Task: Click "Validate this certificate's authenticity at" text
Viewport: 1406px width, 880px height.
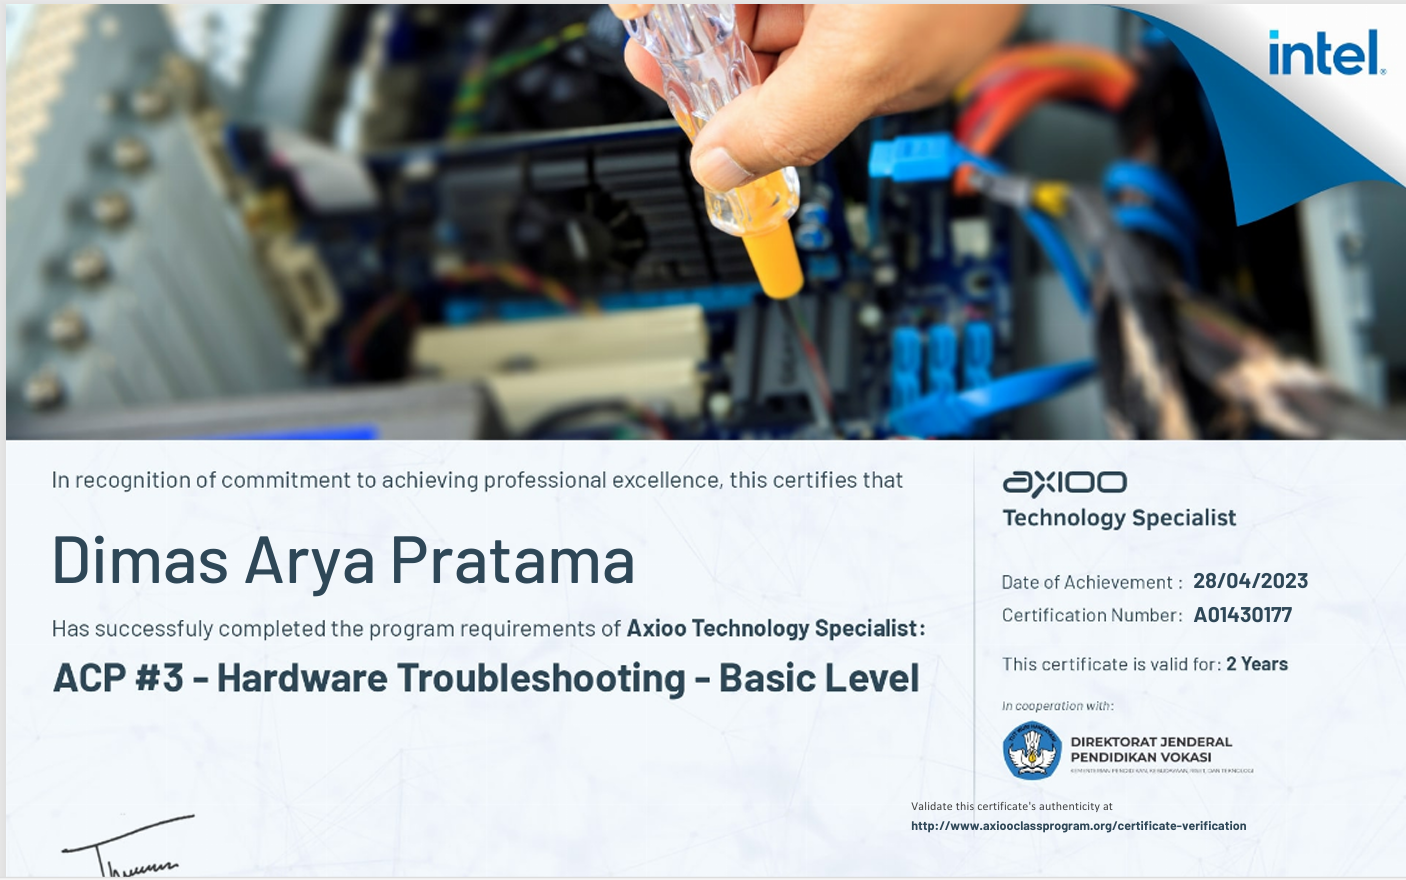Action: [x=1011, y=806]
